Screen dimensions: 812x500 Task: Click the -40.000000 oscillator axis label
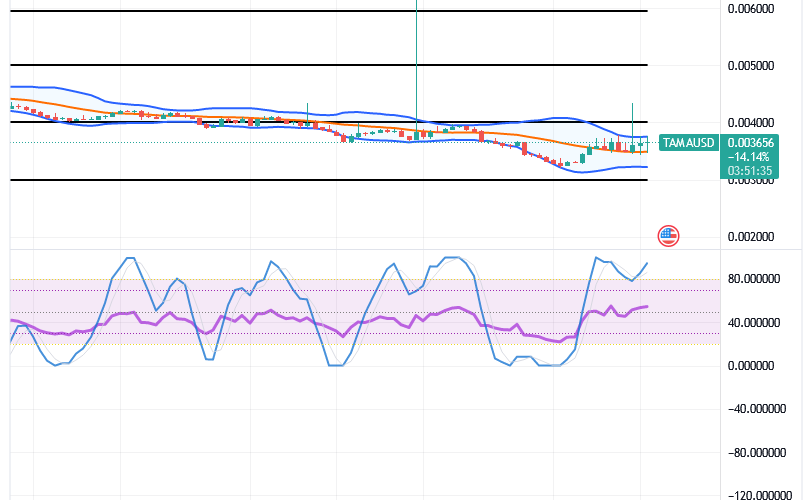pyautogui.click(x=757, y=409)
